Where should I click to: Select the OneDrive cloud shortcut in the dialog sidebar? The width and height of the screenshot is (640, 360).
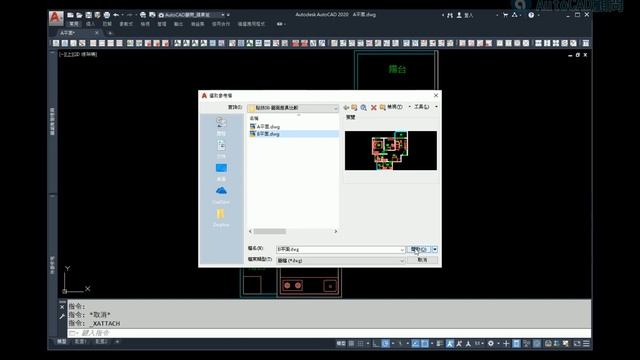click(x=221, y=195)
